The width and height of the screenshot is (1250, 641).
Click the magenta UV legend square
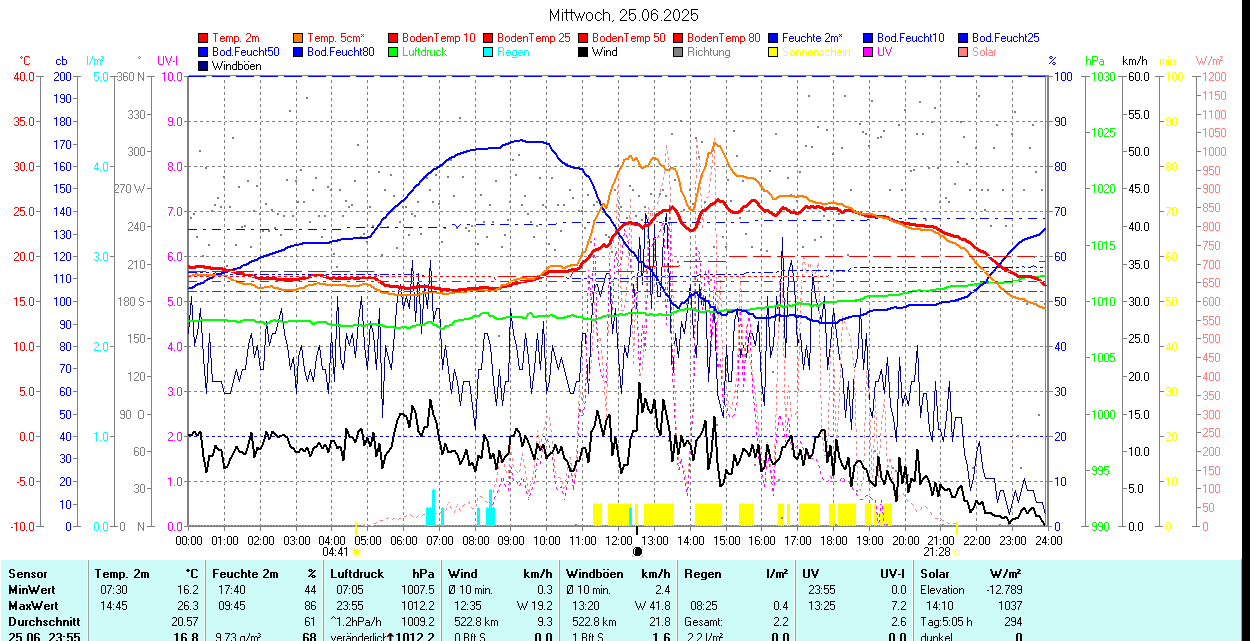(x=869, y=52)
